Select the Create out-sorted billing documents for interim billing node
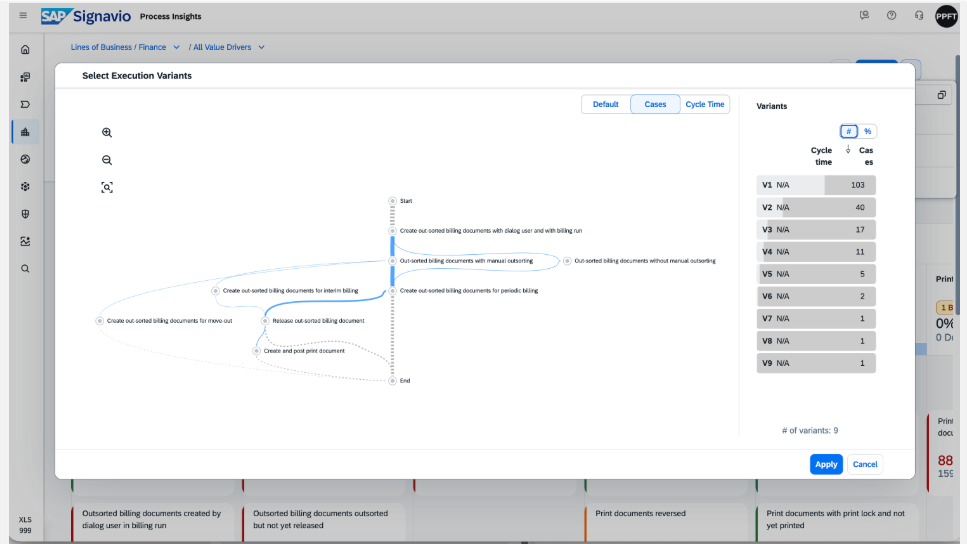Viewport: 967px width, 544px height. [x=215, y=291]
